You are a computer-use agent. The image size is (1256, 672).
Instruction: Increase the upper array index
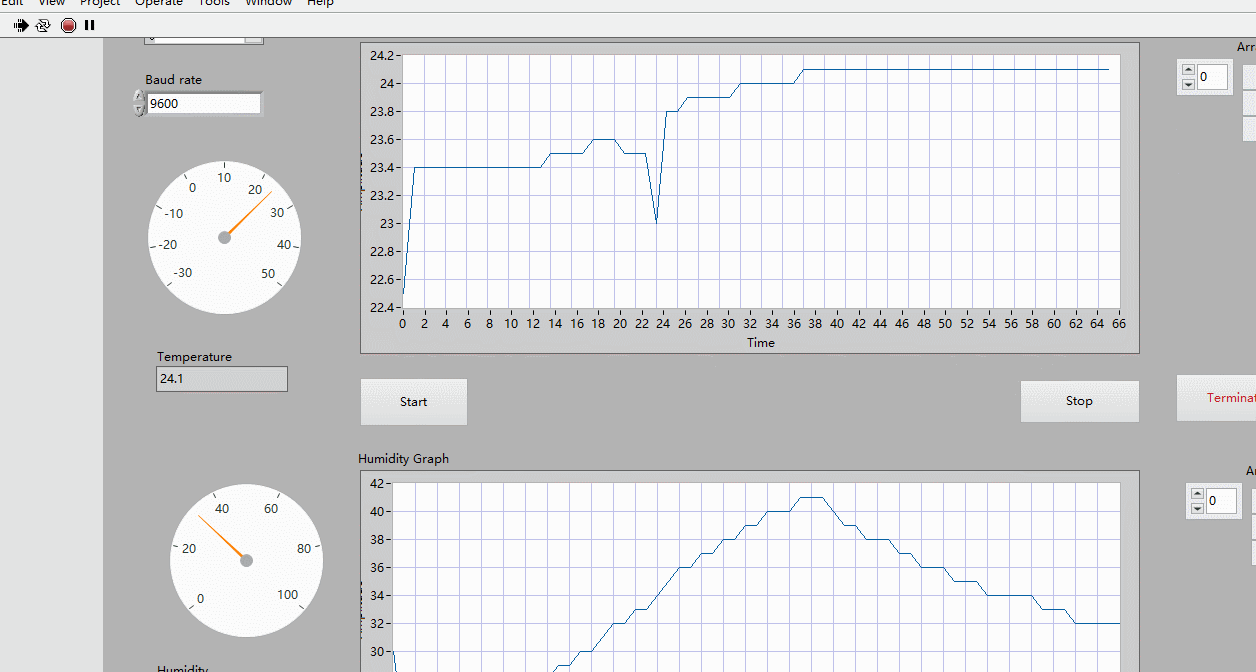[1188, 70]
